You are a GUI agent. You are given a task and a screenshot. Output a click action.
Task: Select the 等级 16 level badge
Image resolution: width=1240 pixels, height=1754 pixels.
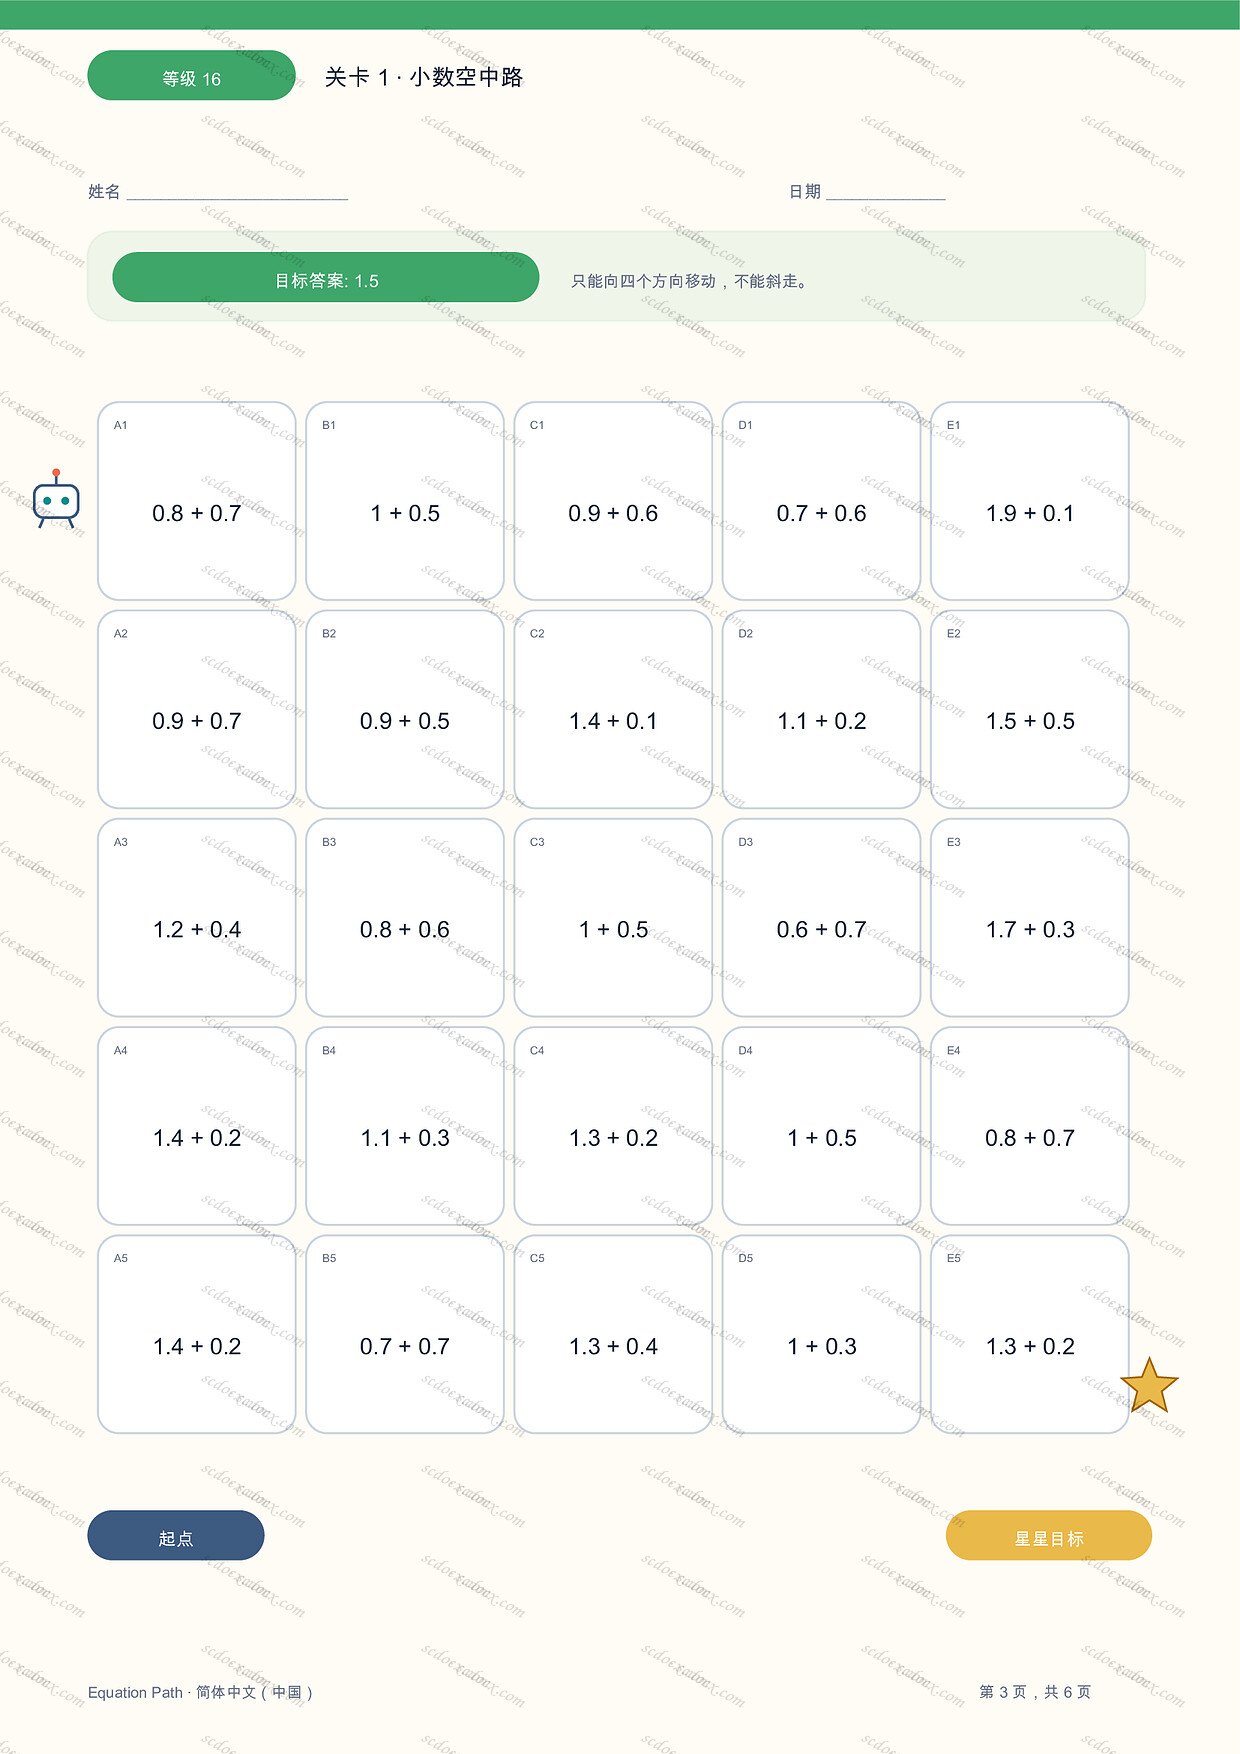191,76
